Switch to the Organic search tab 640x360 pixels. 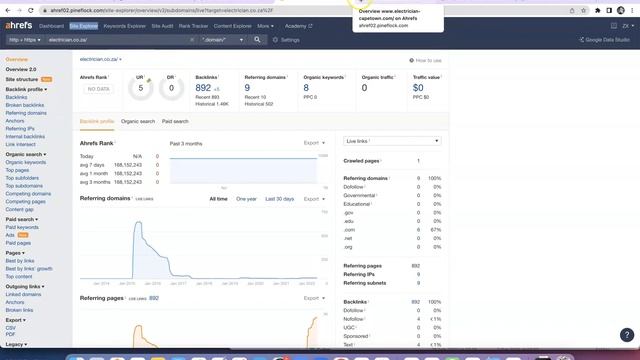click(x=138, y=122)
